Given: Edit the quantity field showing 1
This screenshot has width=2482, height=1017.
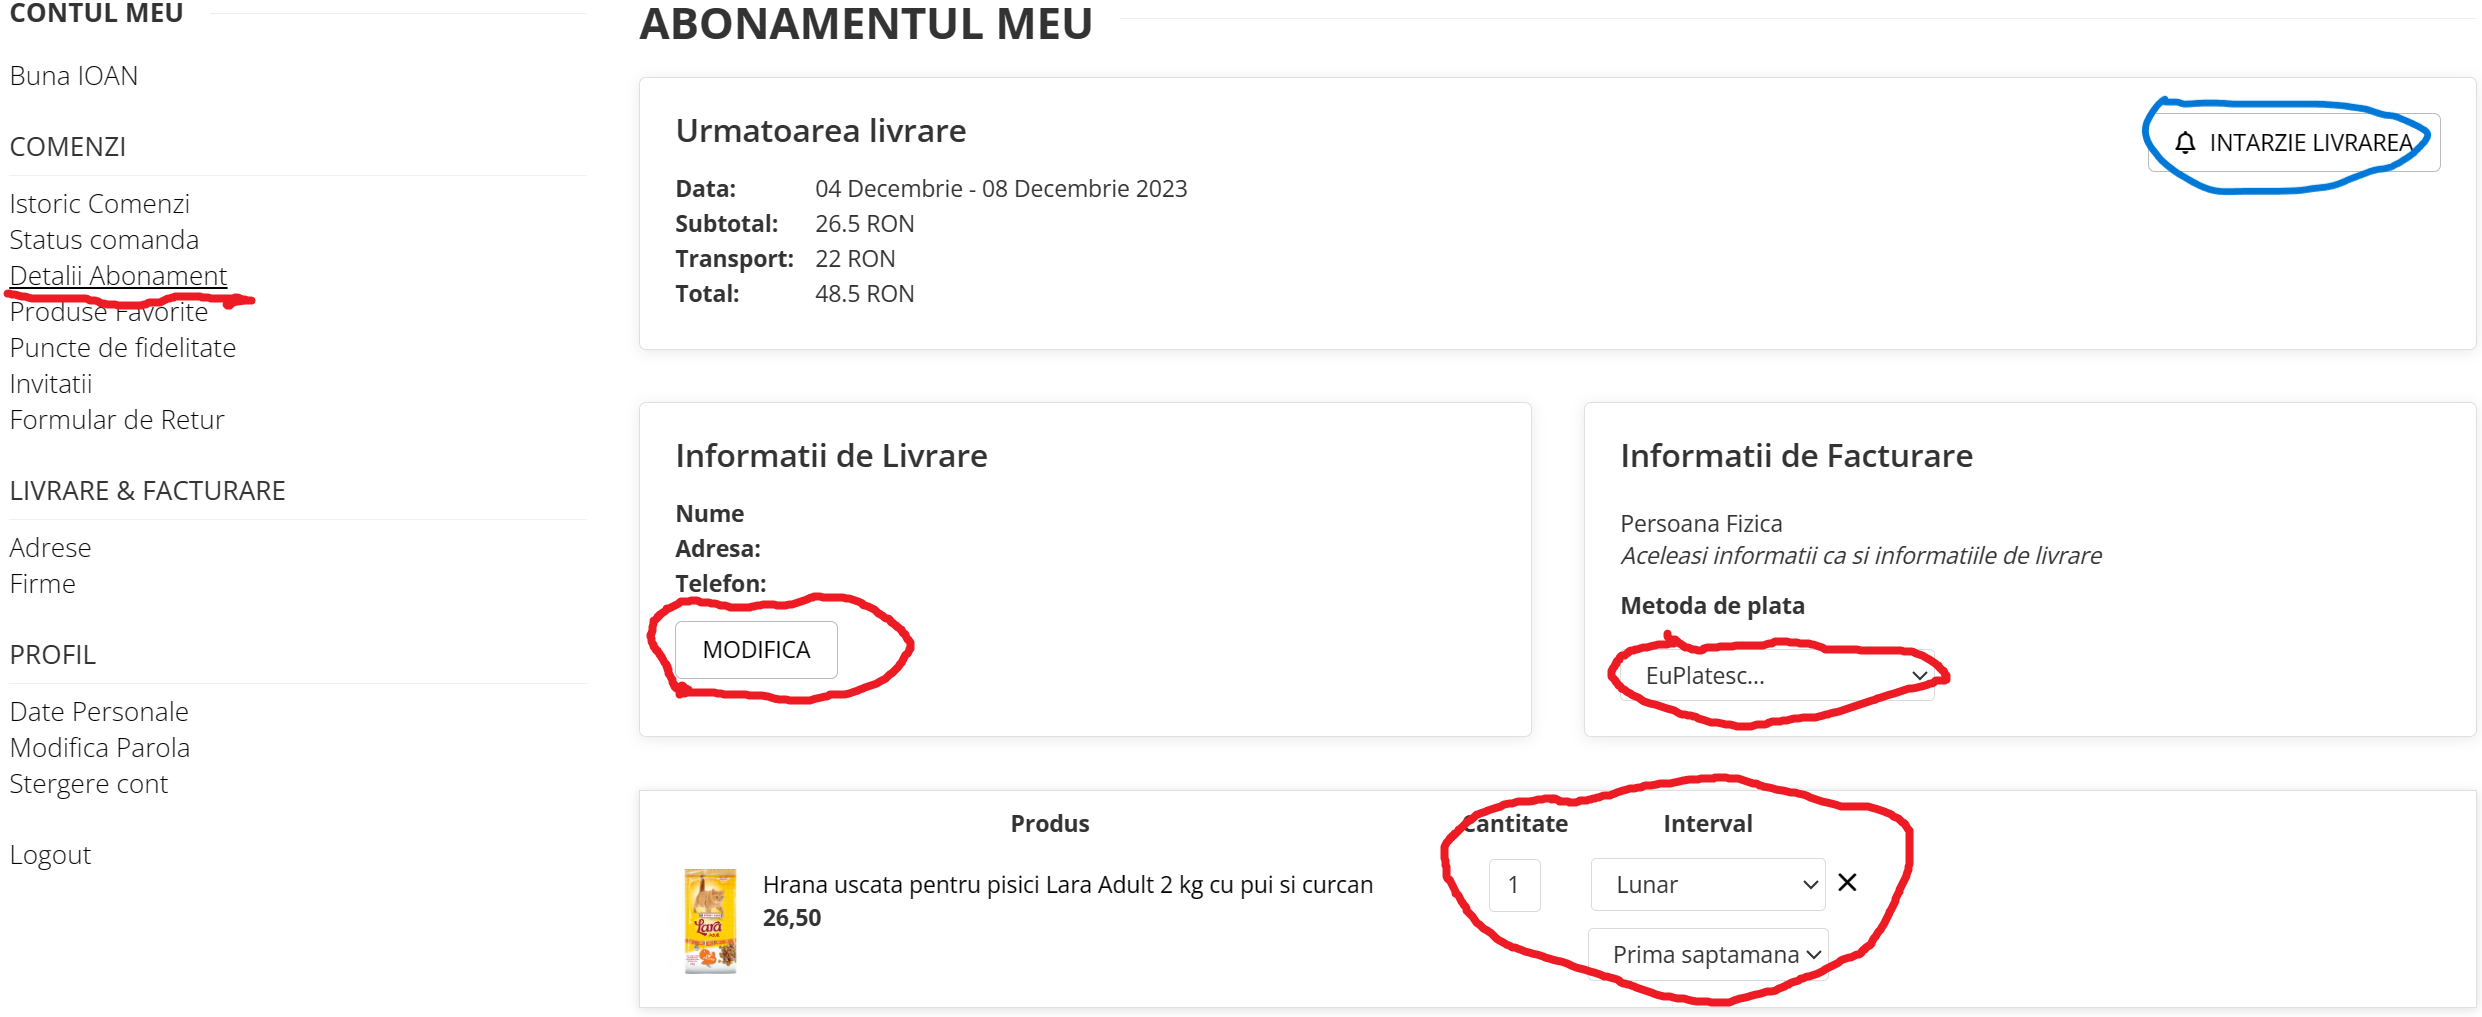Looking at the screenshot, I should (x=1514, y=885).
